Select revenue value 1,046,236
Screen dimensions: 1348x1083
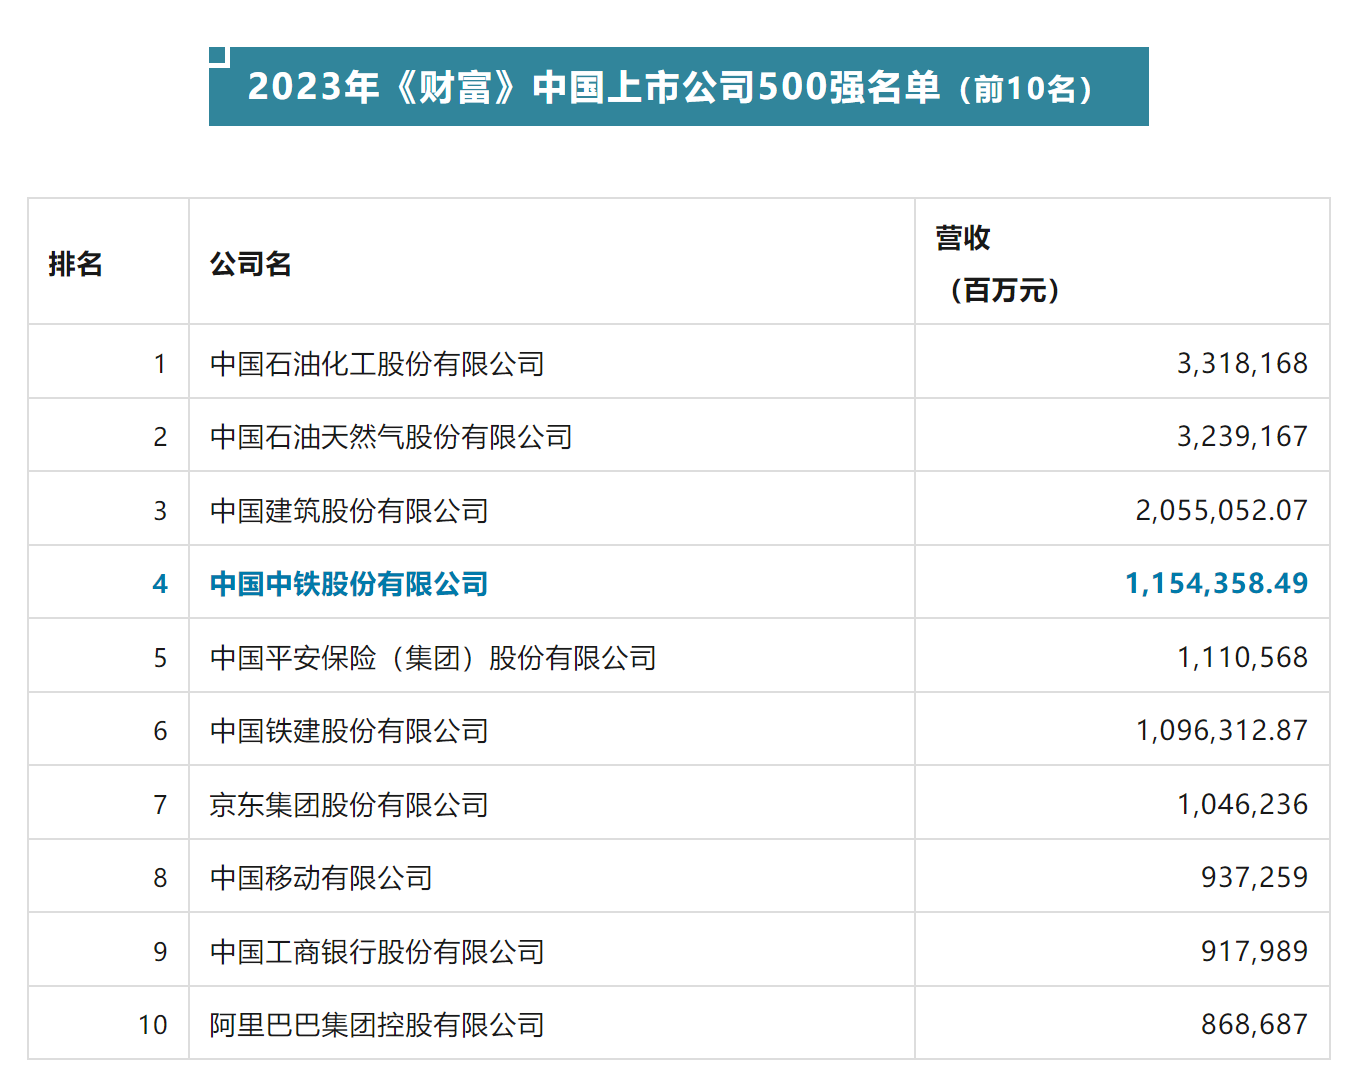pos(1242,805)
